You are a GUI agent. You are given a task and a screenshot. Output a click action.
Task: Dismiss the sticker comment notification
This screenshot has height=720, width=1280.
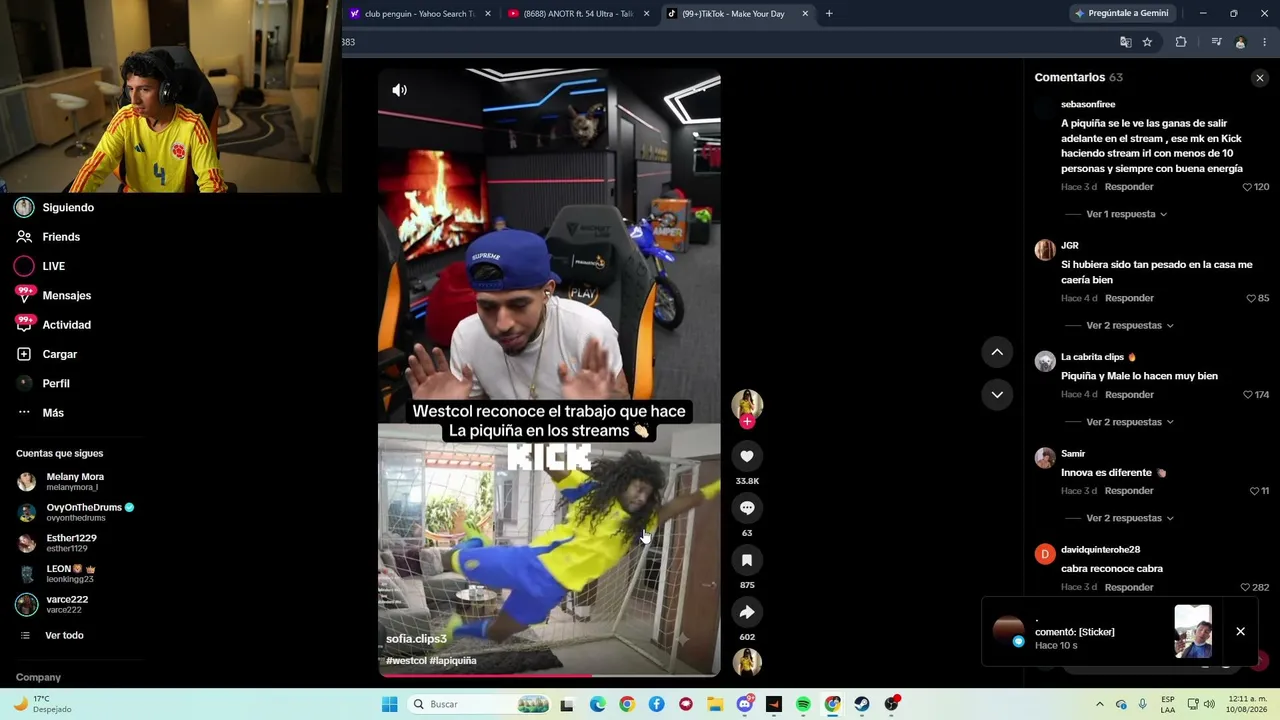tap(1240, 631)
